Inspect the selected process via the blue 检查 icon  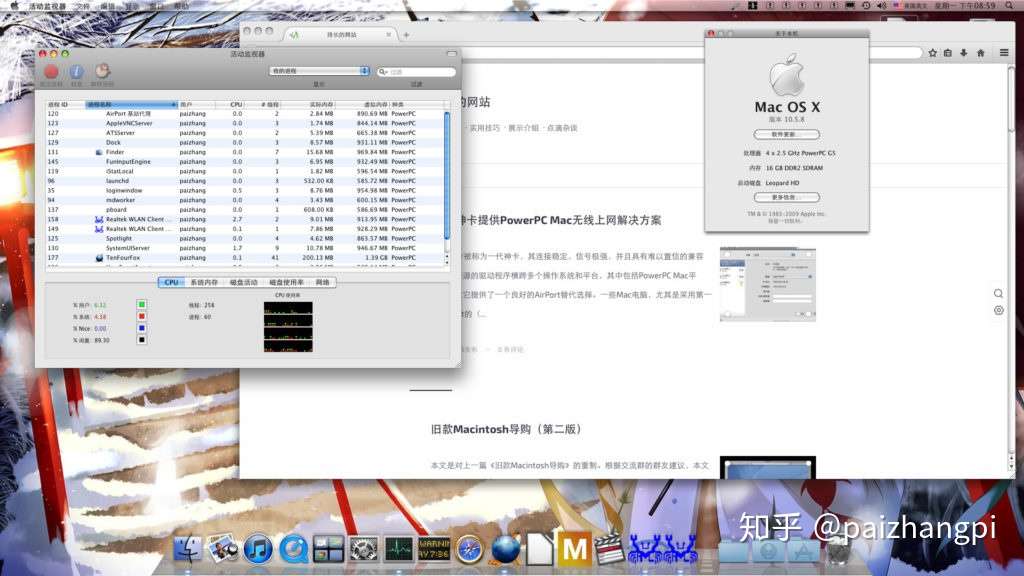[77, 72]
